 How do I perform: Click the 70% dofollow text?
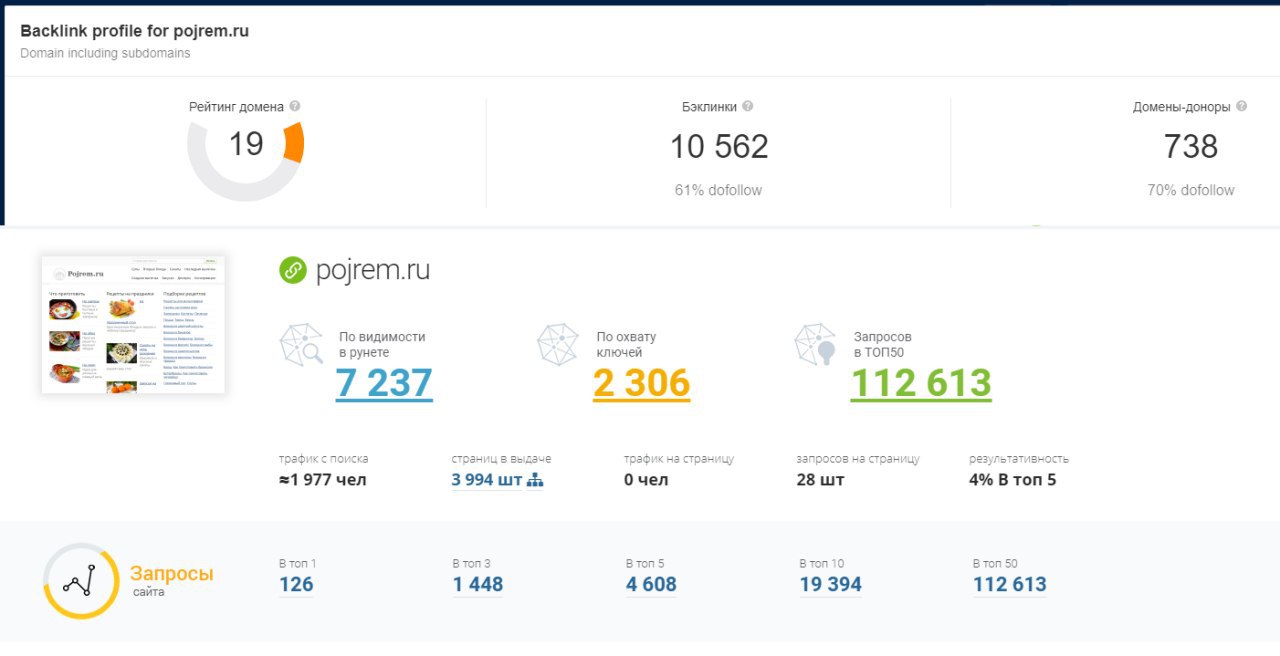1191,190
